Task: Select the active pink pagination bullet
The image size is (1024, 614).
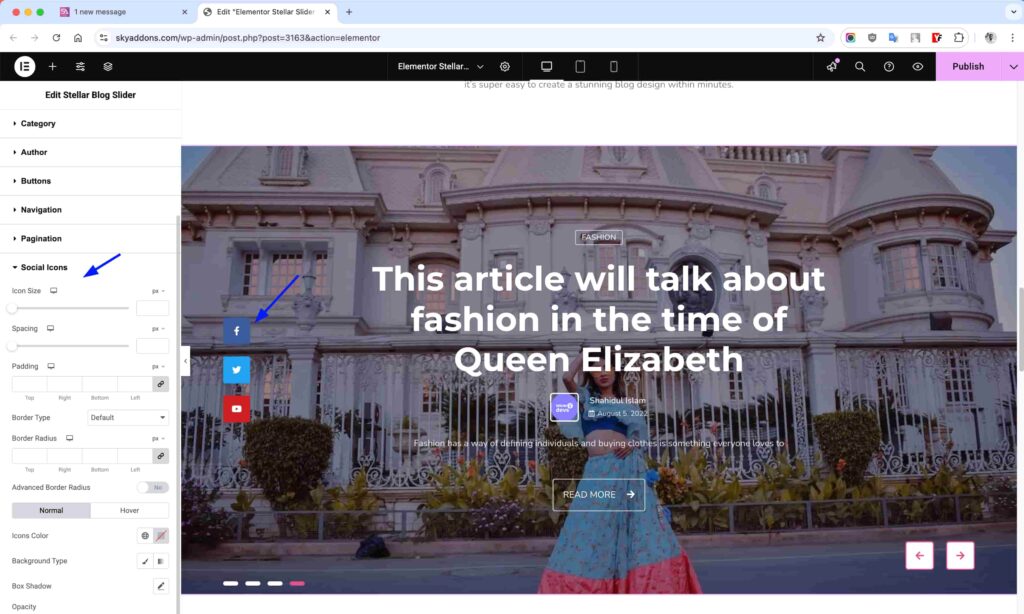Action: click(x=297, y=583)
